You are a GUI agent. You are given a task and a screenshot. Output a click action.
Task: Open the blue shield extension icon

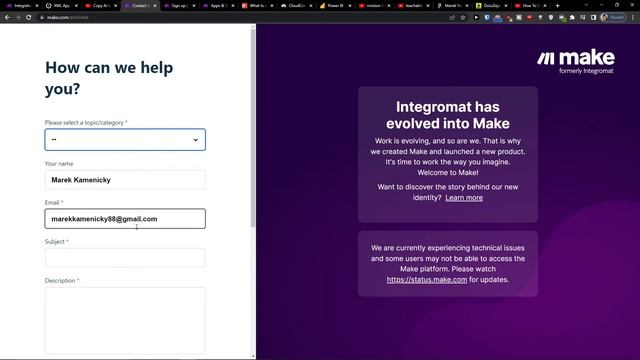[x=487, y=18]
